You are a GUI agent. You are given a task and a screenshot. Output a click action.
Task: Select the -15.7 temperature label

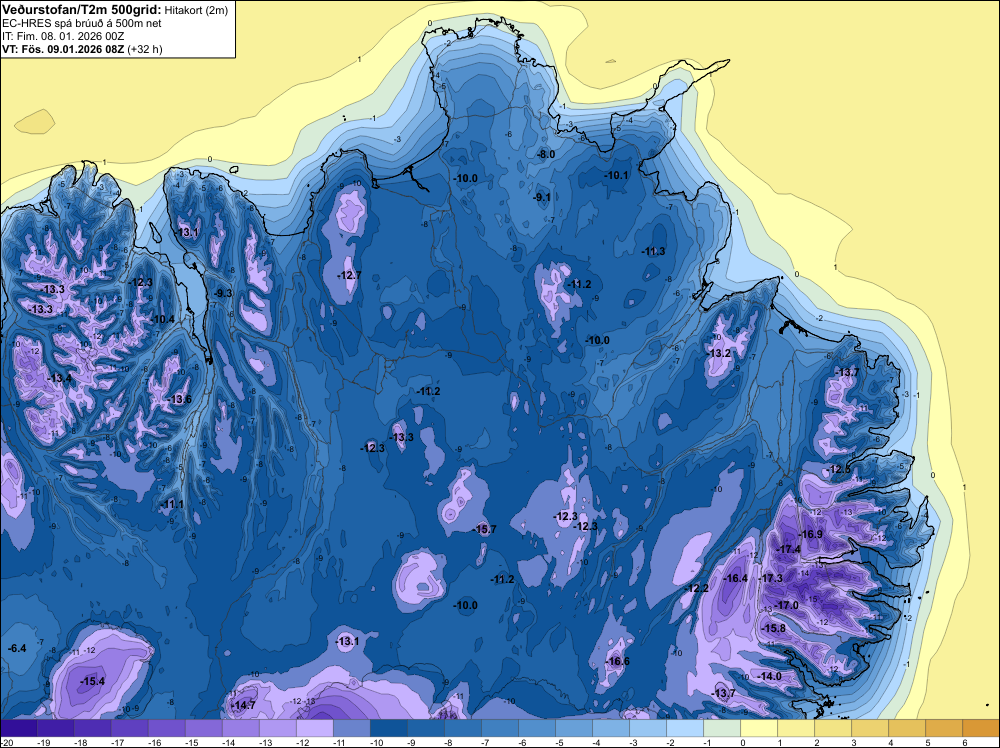[484, 529]
